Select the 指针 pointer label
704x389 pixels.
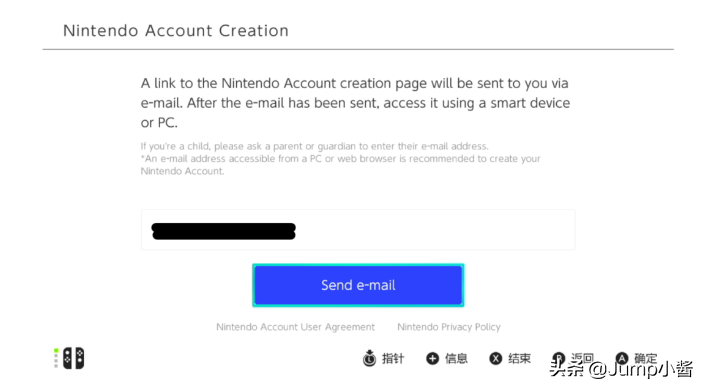click(393, 358)
